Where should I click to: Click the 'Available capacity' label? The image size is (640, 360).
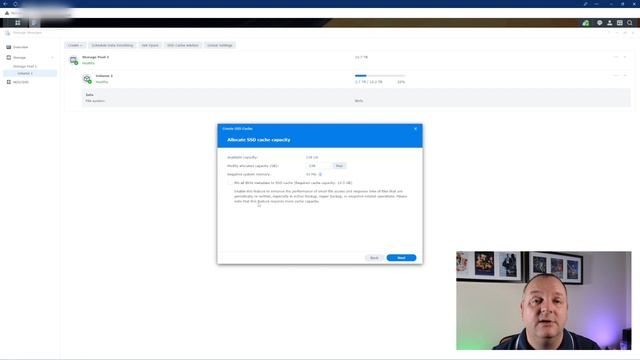click(x=242, y=157)
